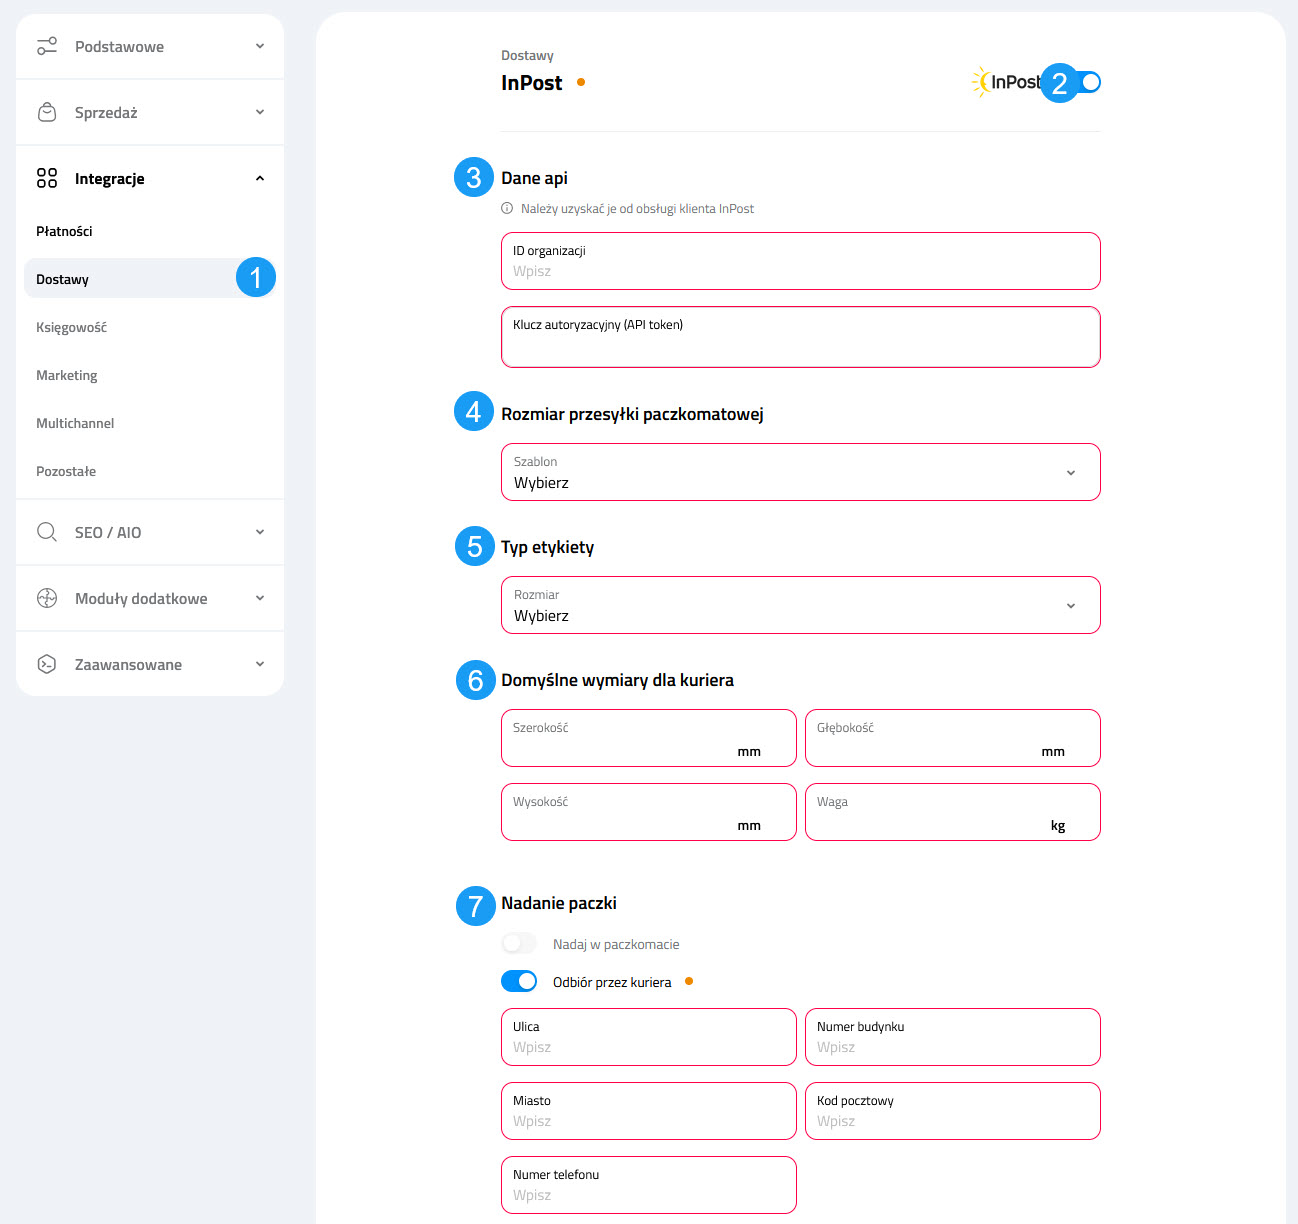The image size is (1298, 1224).
Task: Disable Odbiór przez kuriera switch
Action: pos(519,982)
